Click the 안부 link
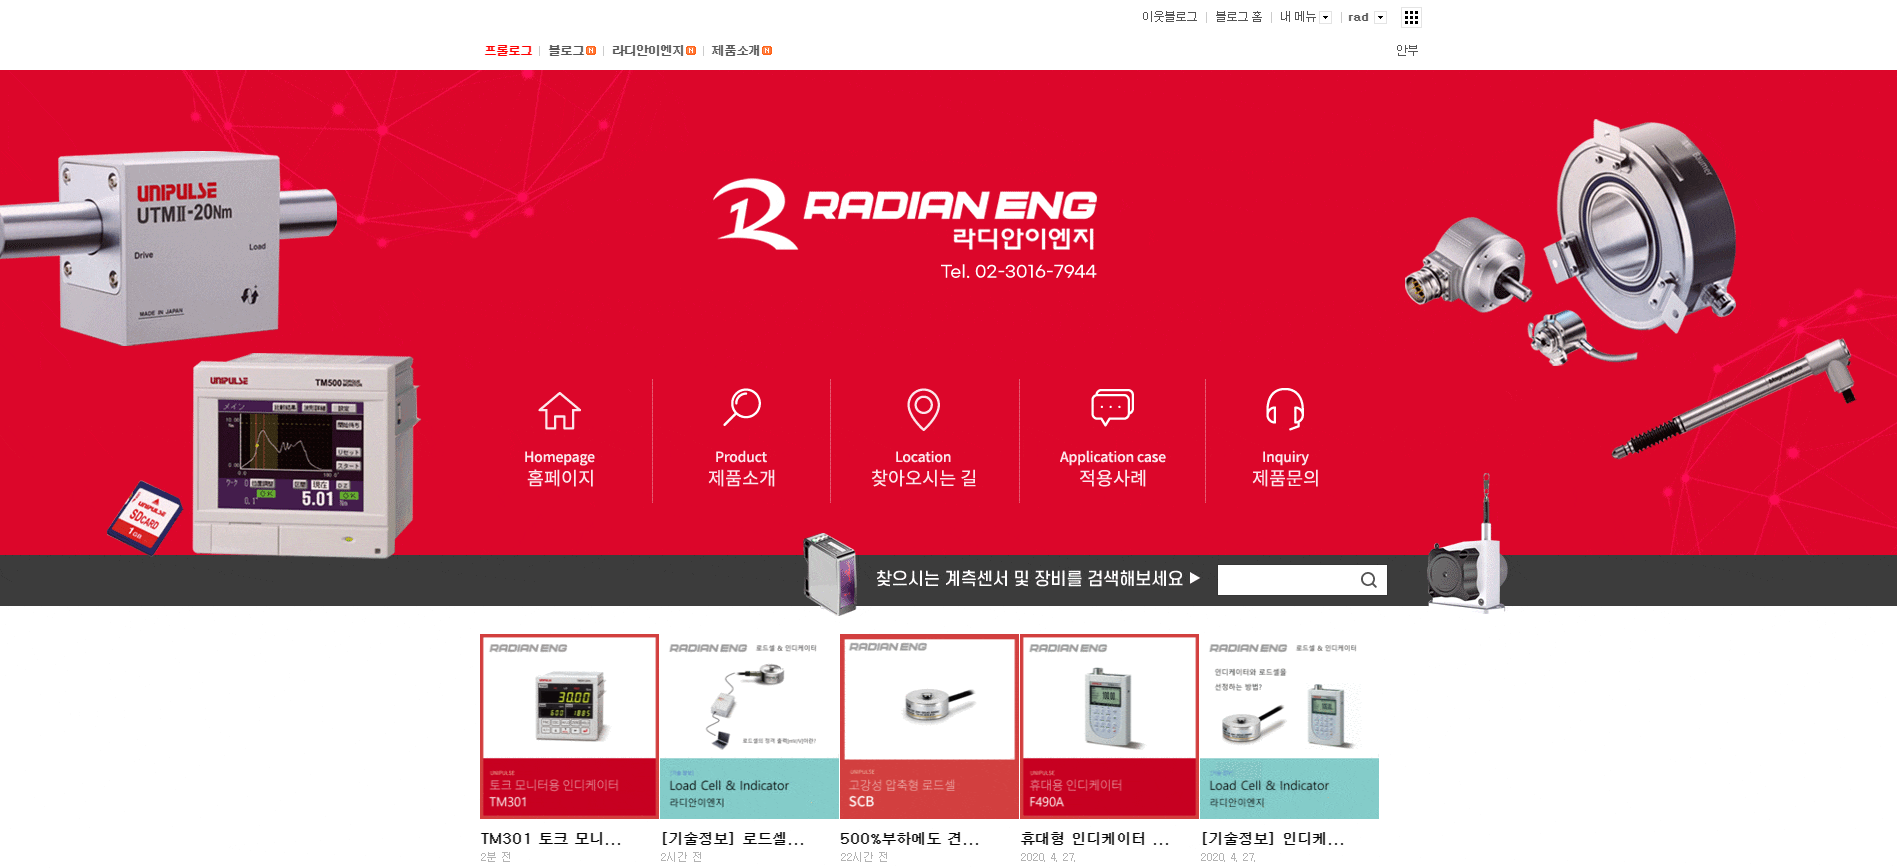The image size is (1897, 868). point(1406,50)
